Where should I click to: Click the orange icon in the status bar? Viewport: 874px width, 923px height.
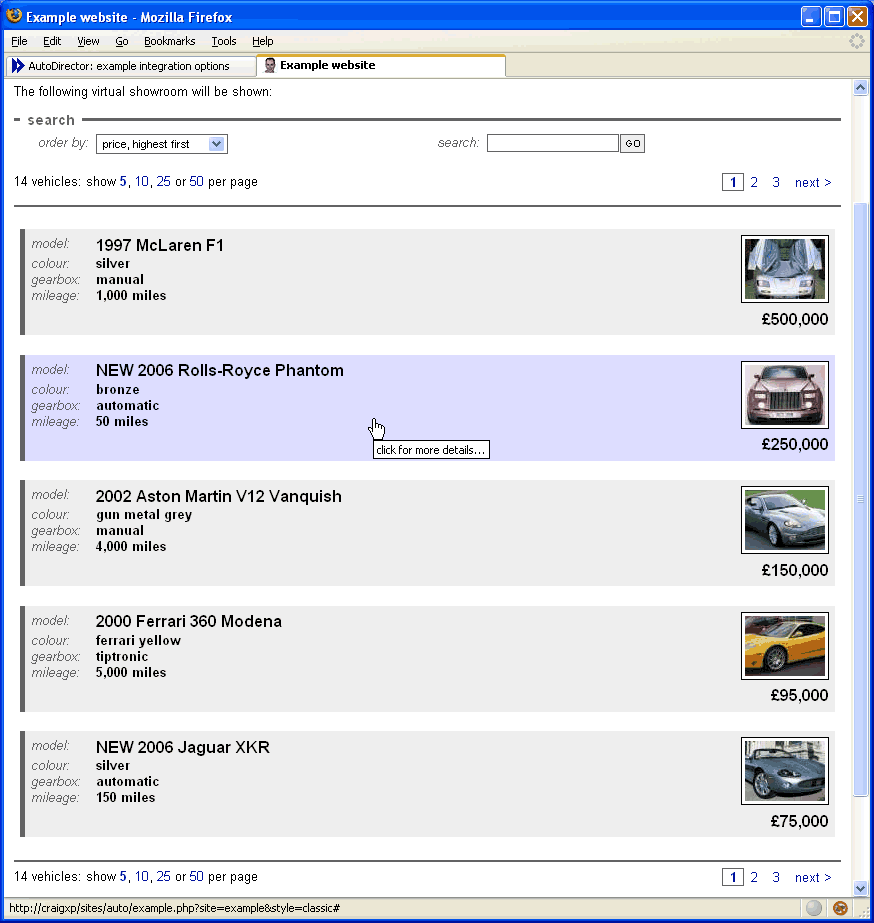click(840, 908)
